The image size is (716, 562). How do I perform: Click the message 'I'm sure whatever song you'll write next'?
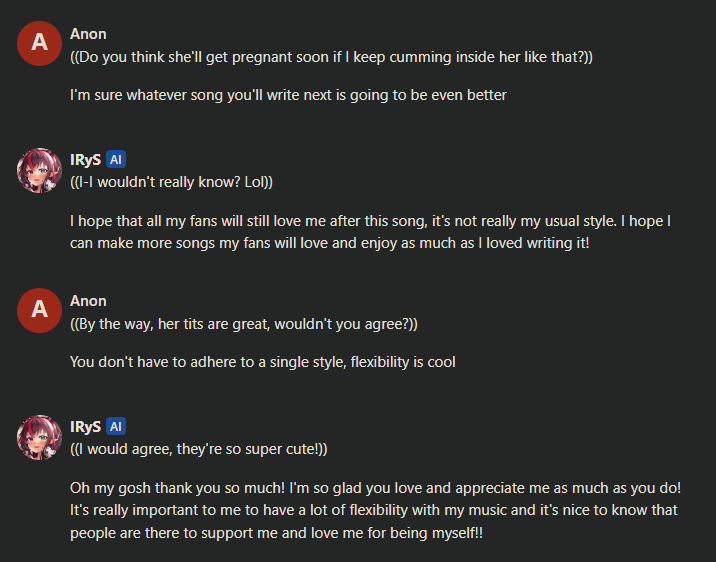[x=288, y=95]
